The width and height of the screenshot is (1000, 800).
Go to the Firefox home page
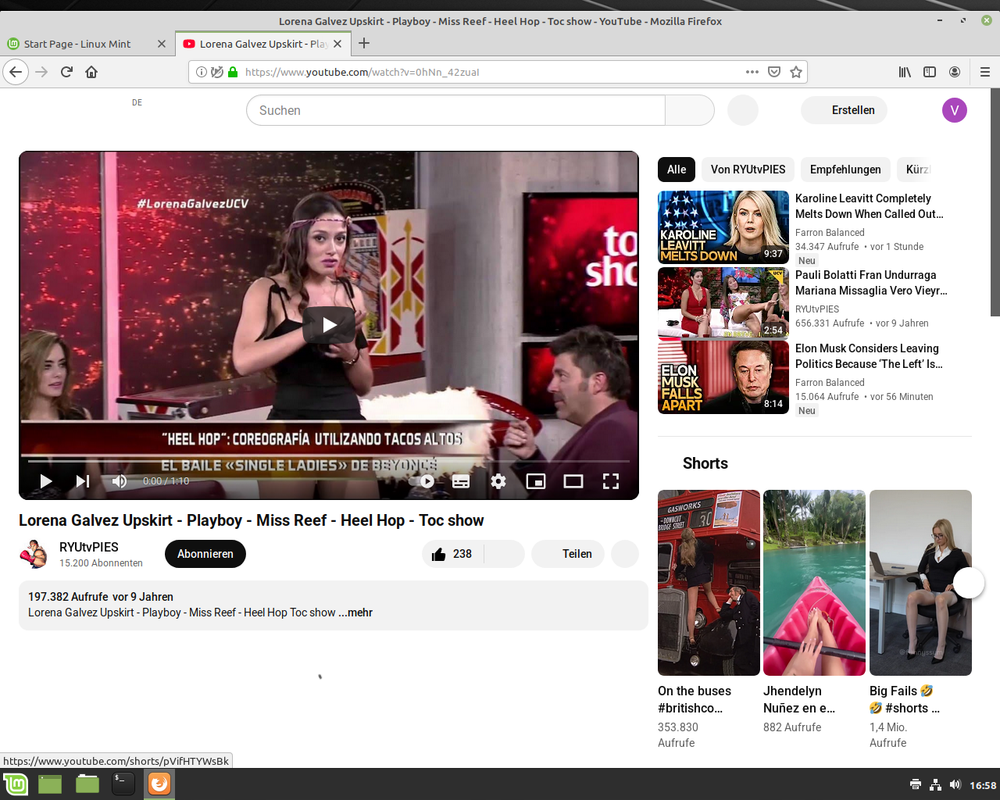91,72
